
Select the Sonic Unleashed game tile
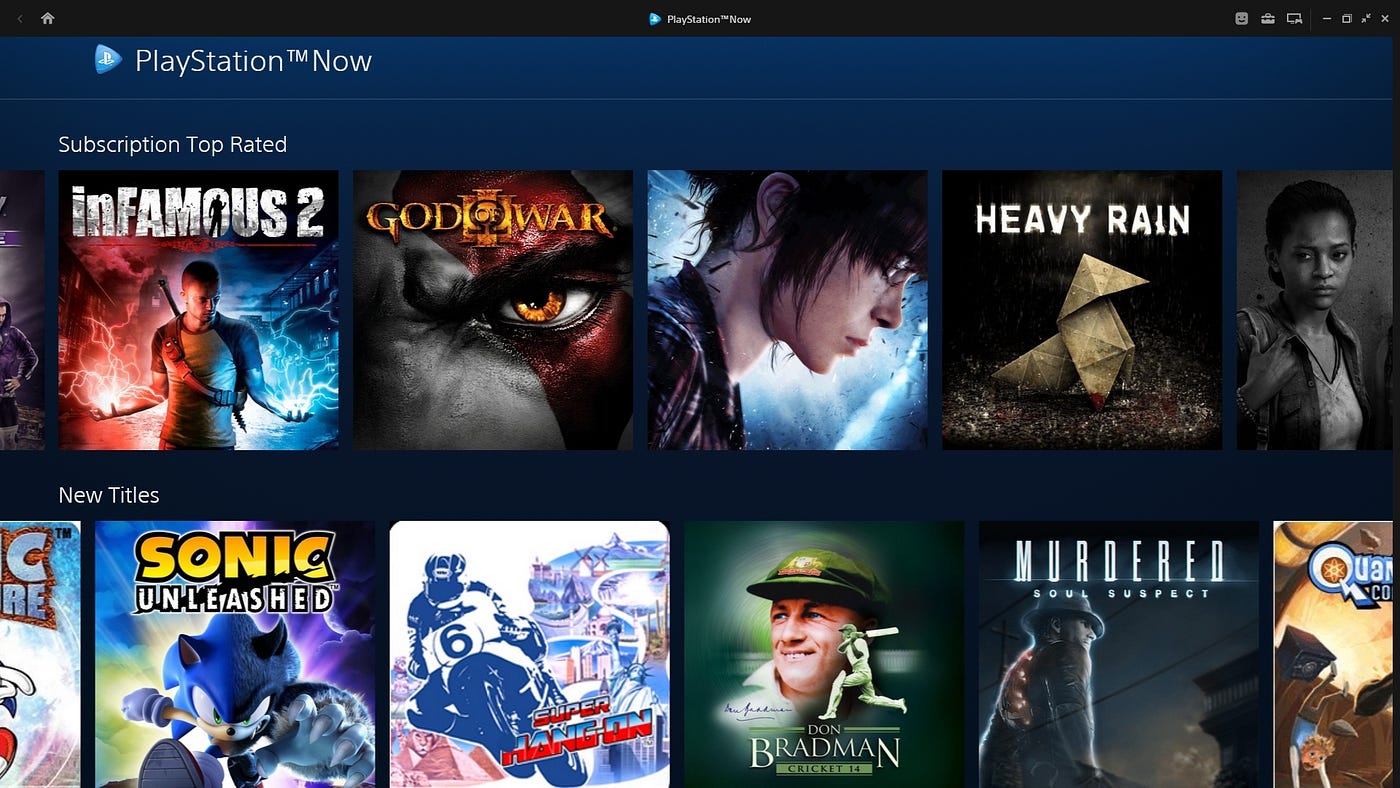point(235,654)
